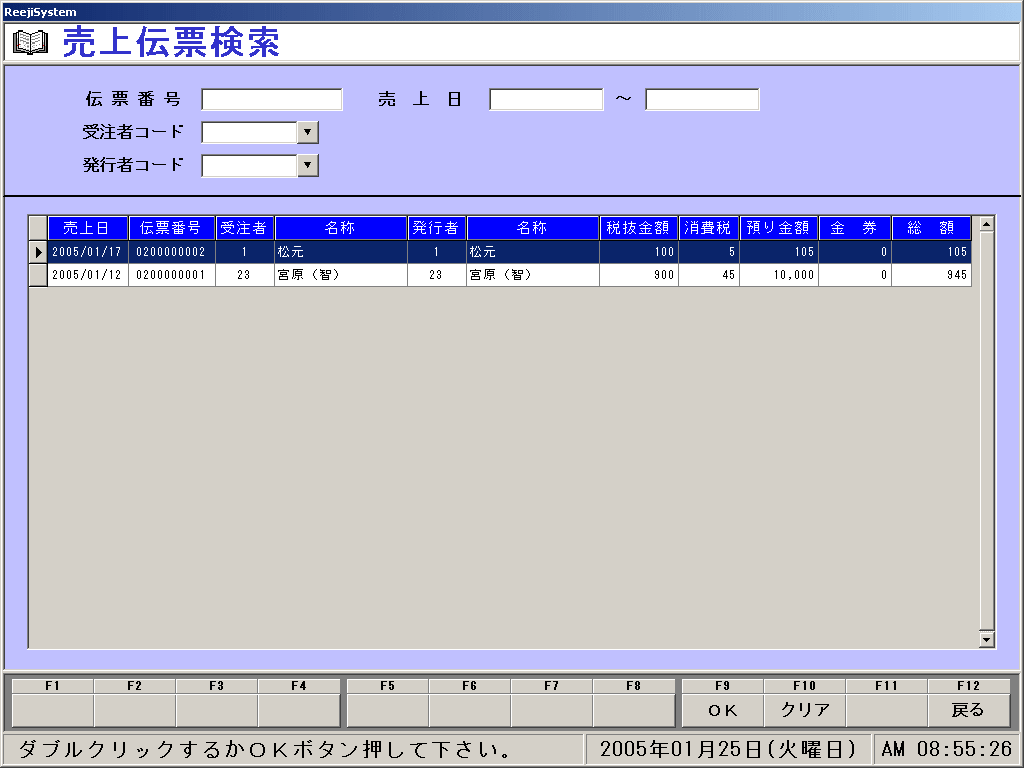Select the row with slip 0200000001
Image resolution: width=1024 pixels, height=768 pixels.
tap(171, 275)
